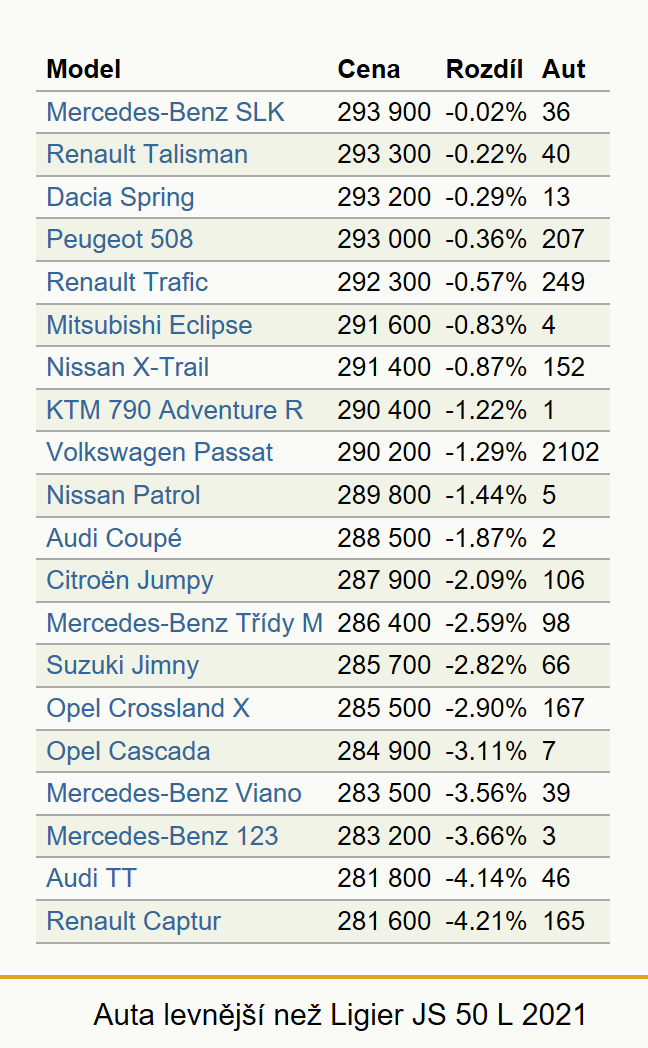Viewport: 648px width, 1048px height.
Task: Click the Audi TT link
Action: (92, 878)
